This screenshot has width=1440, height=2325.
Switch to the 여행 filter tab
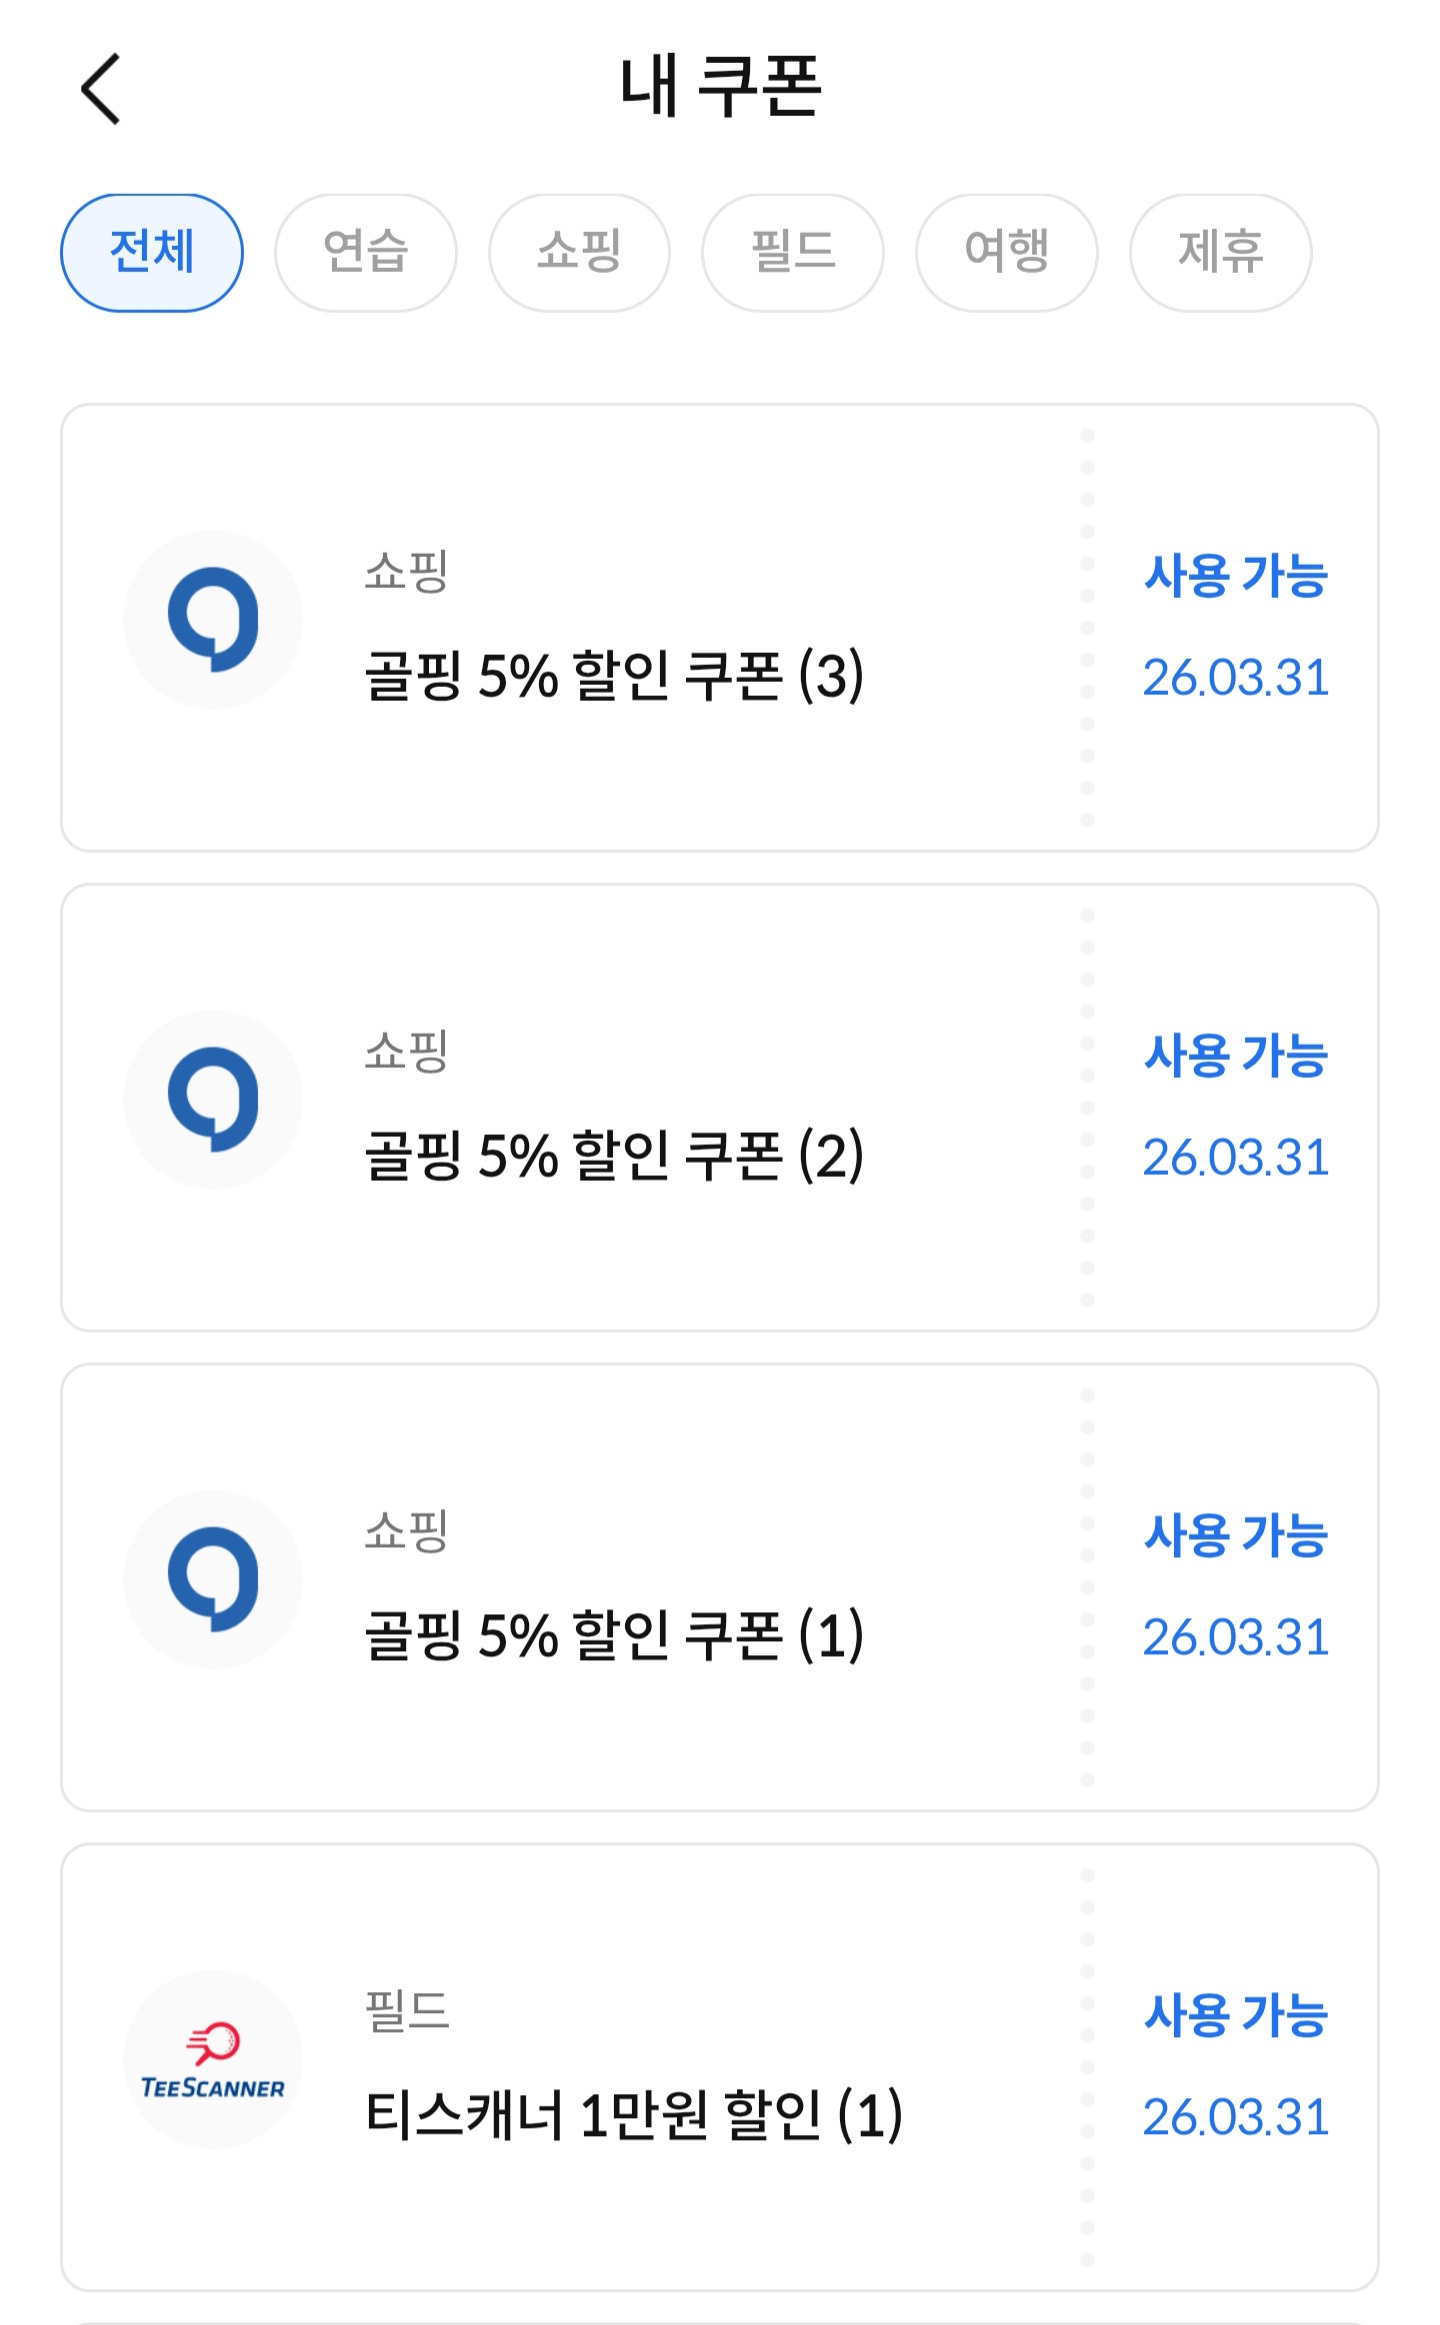click(x=1007, y=252)
